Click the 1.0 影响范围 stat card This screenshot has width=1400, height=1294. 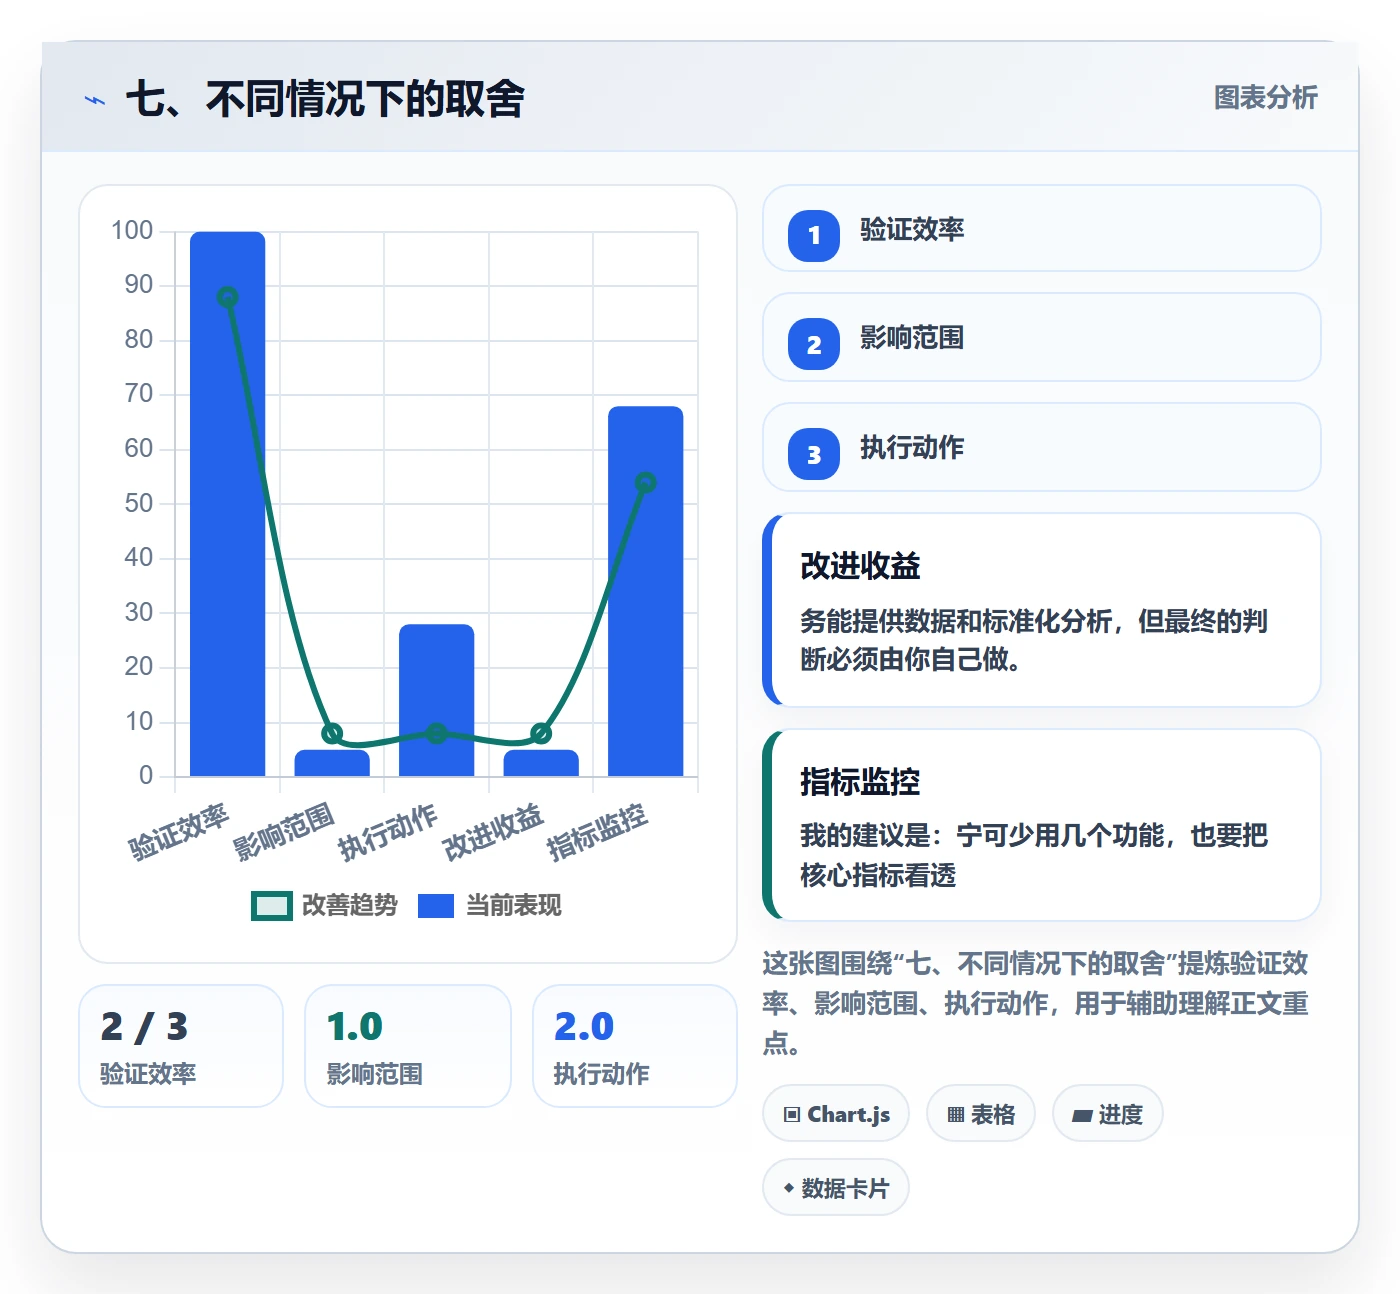pos(408,1046)
